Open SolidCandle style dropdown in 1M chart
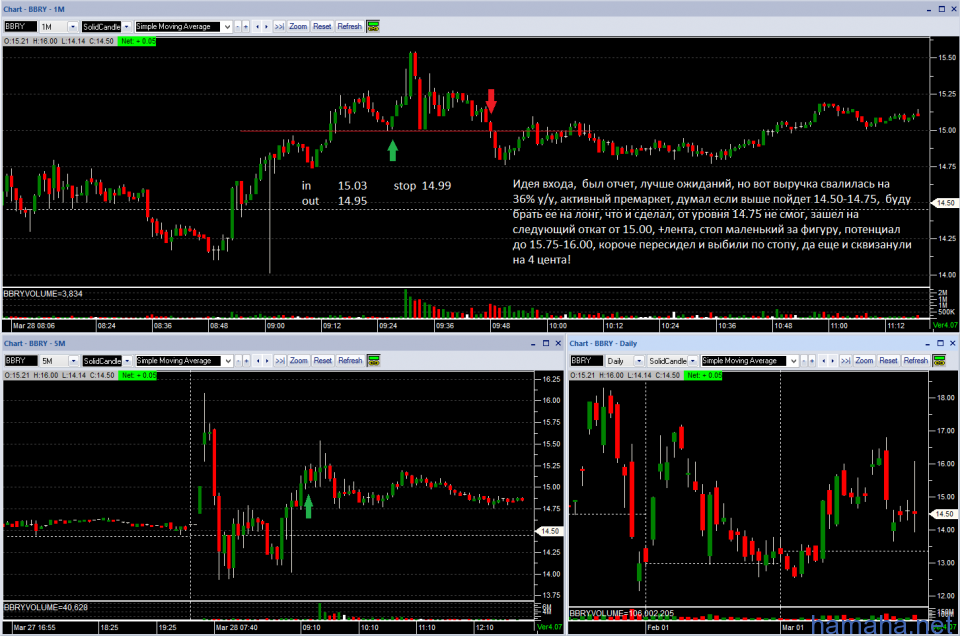Viewport: 960px width, 636px height. [127, 26]
